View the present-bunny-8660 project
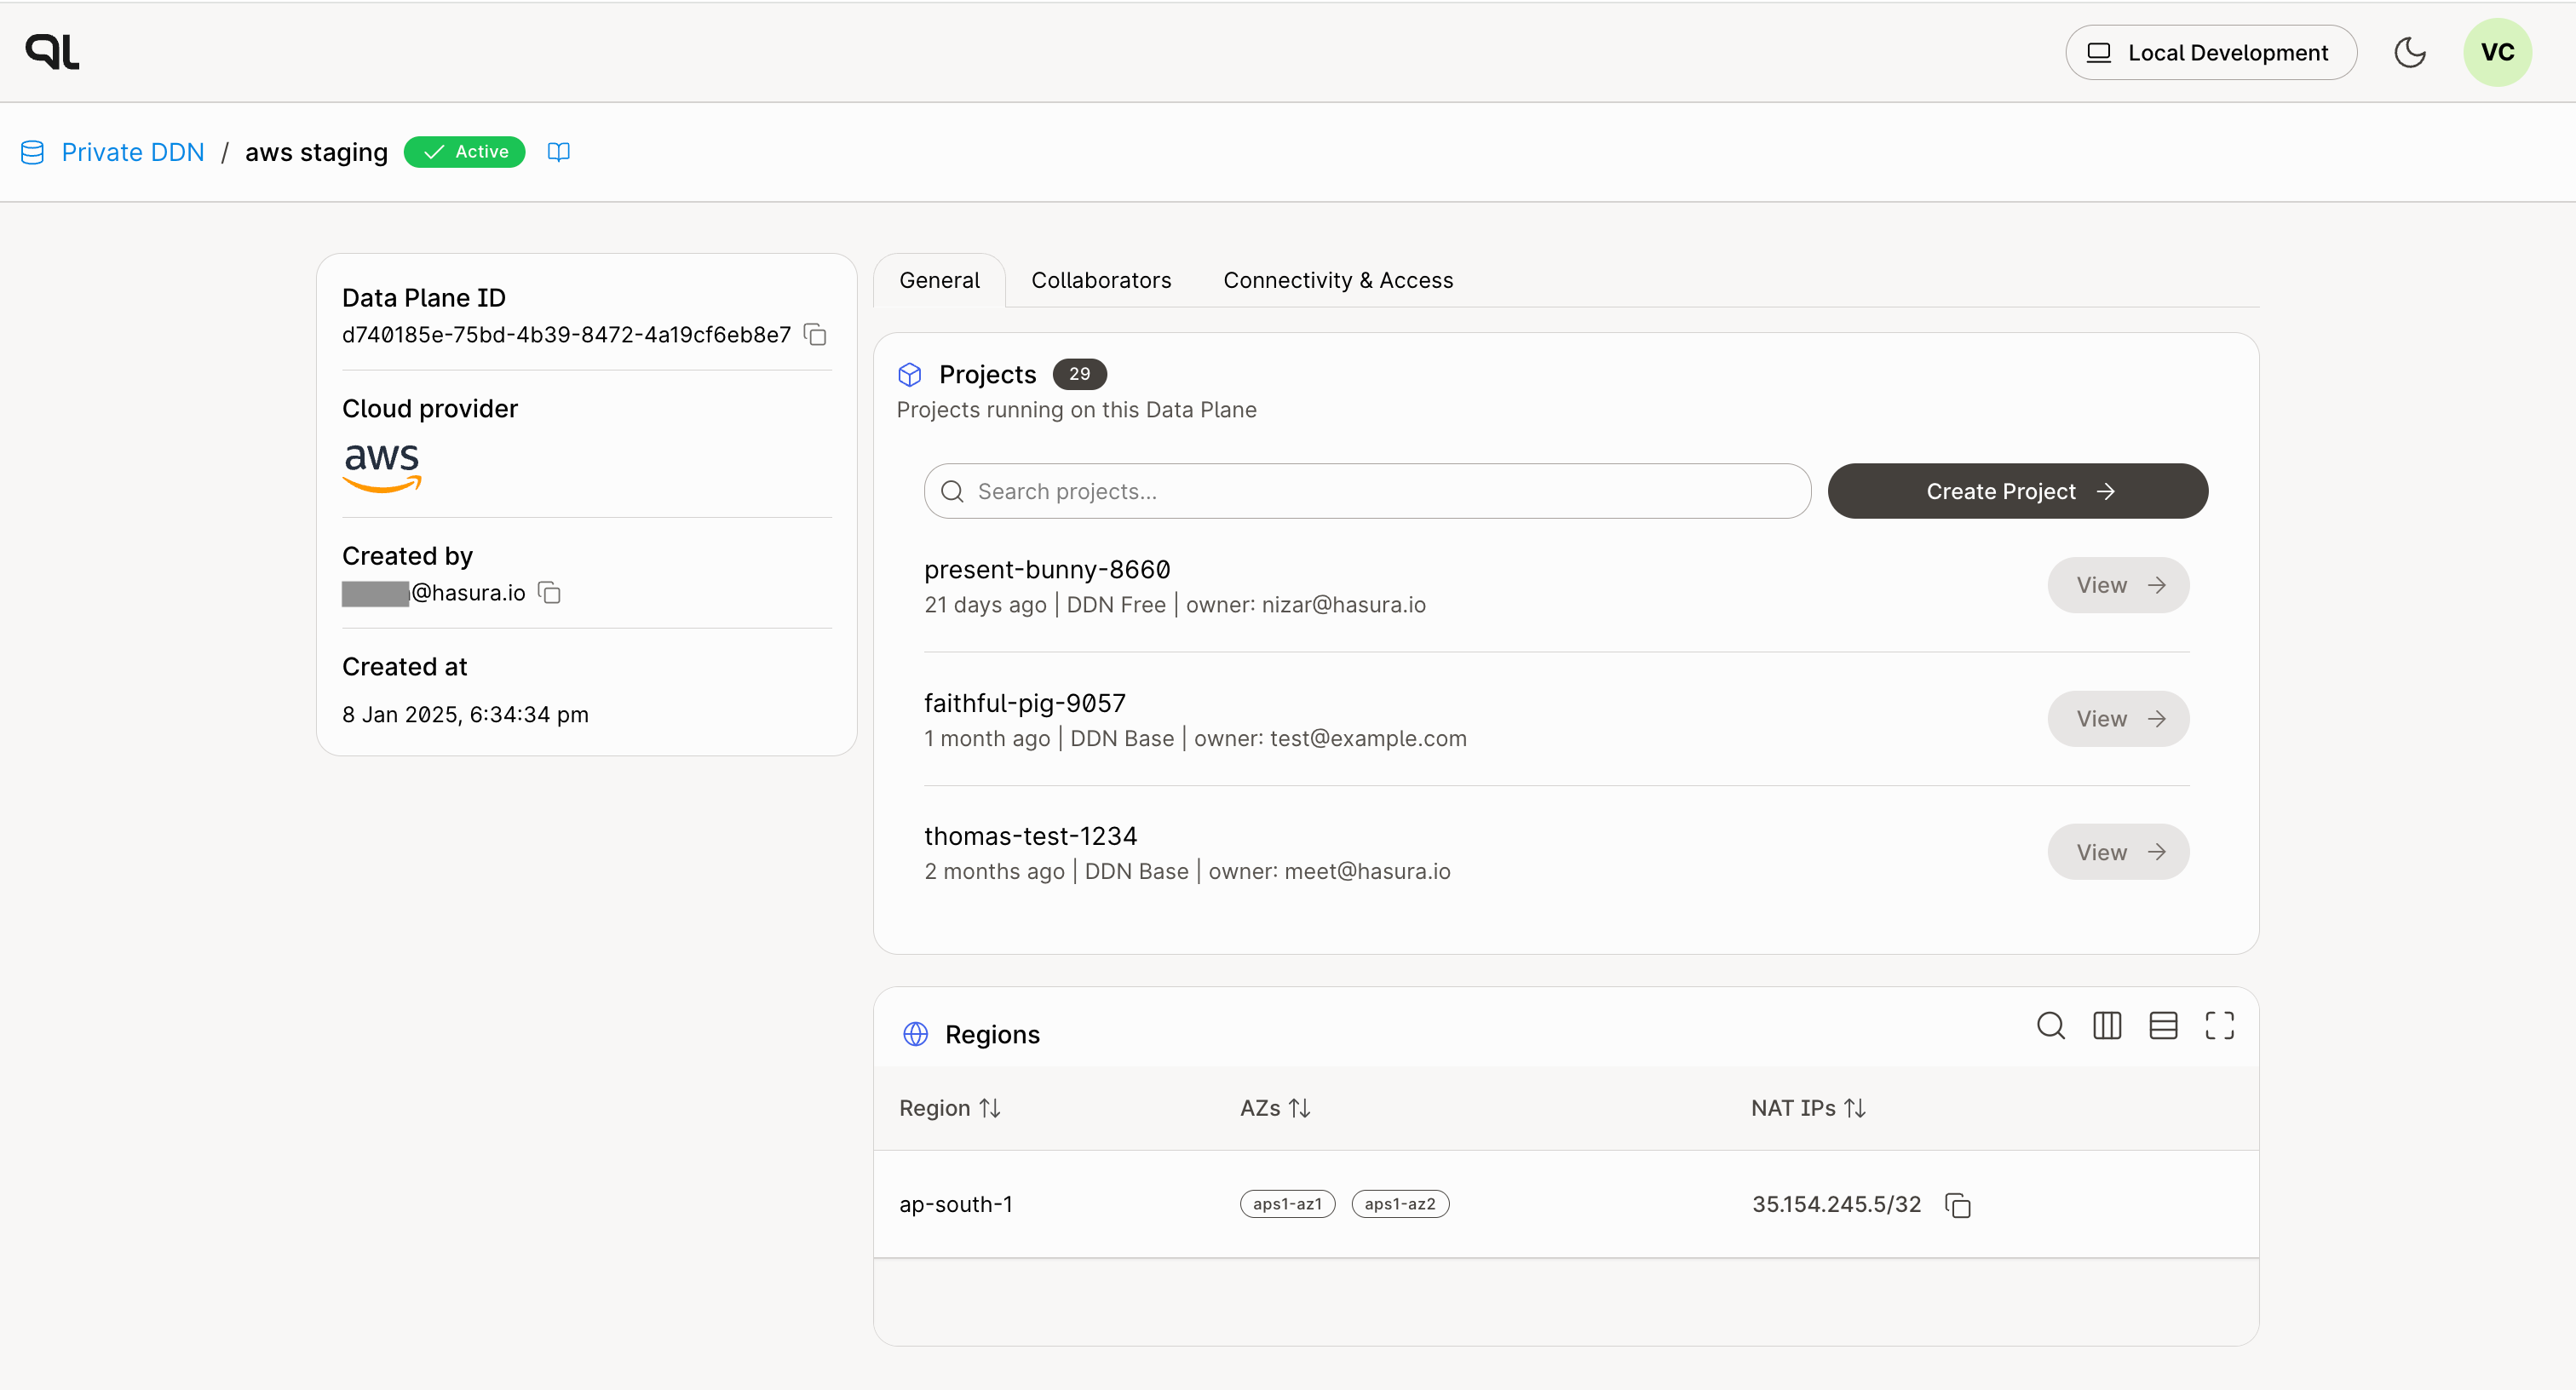2576x1390 pixels. (2118, 585)
